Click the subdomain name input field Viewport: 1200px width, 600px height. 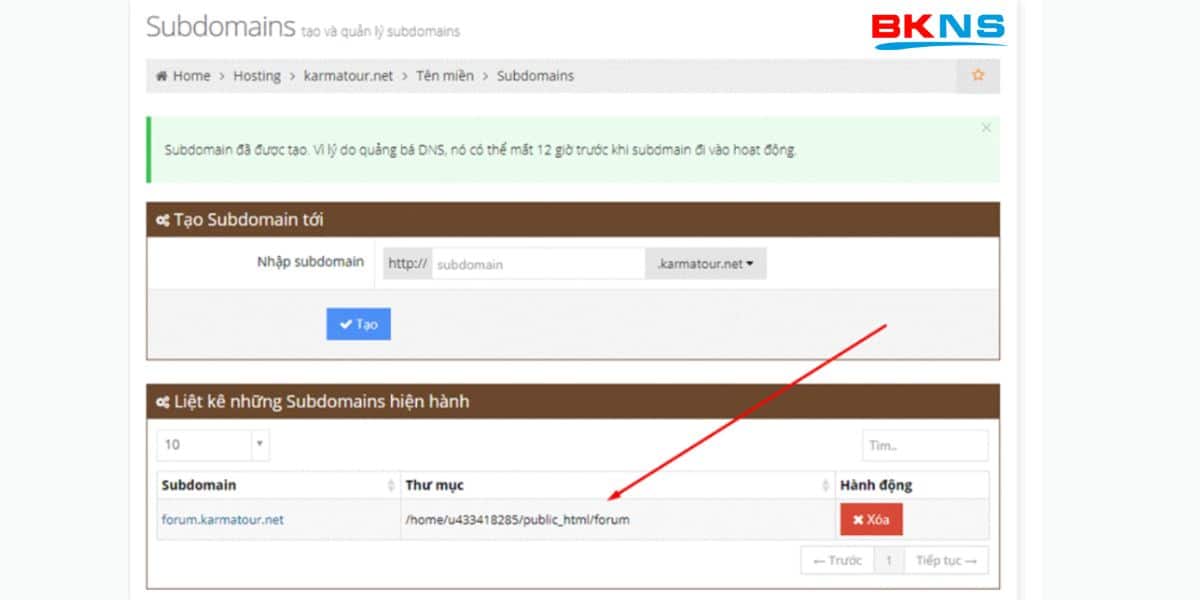537,263
